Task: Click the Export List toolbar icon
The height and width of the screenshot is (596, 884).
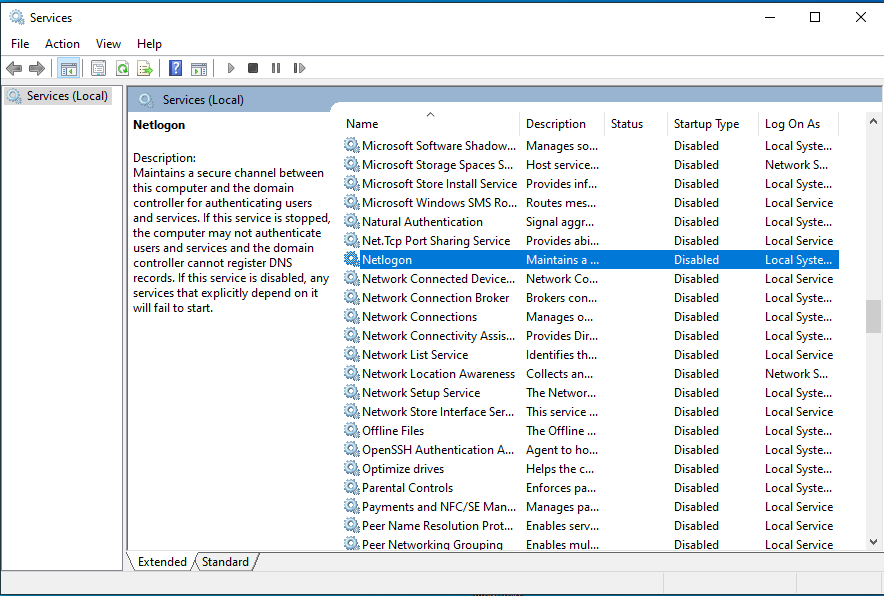Action: tap(145, 68)
